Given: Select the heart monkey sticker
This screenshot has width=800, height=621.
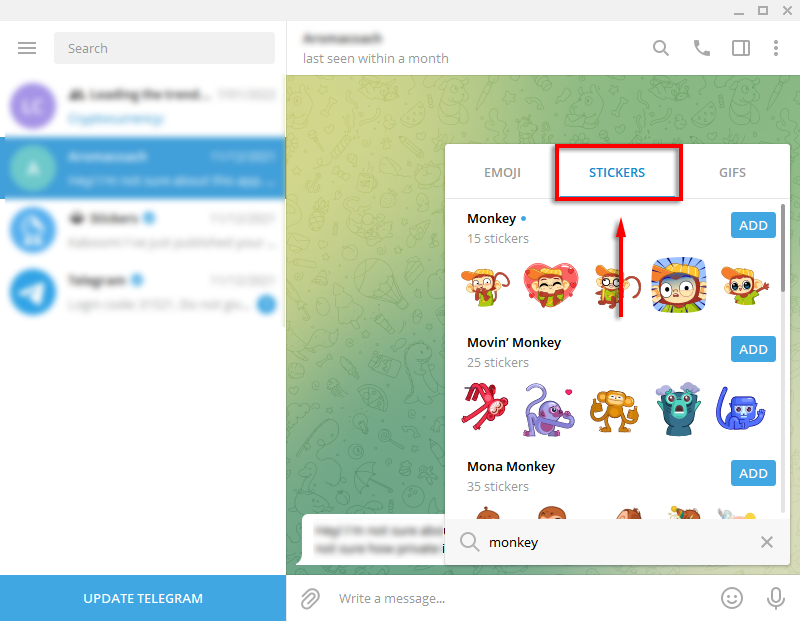Looking at the screenshot, I should 551,285.
